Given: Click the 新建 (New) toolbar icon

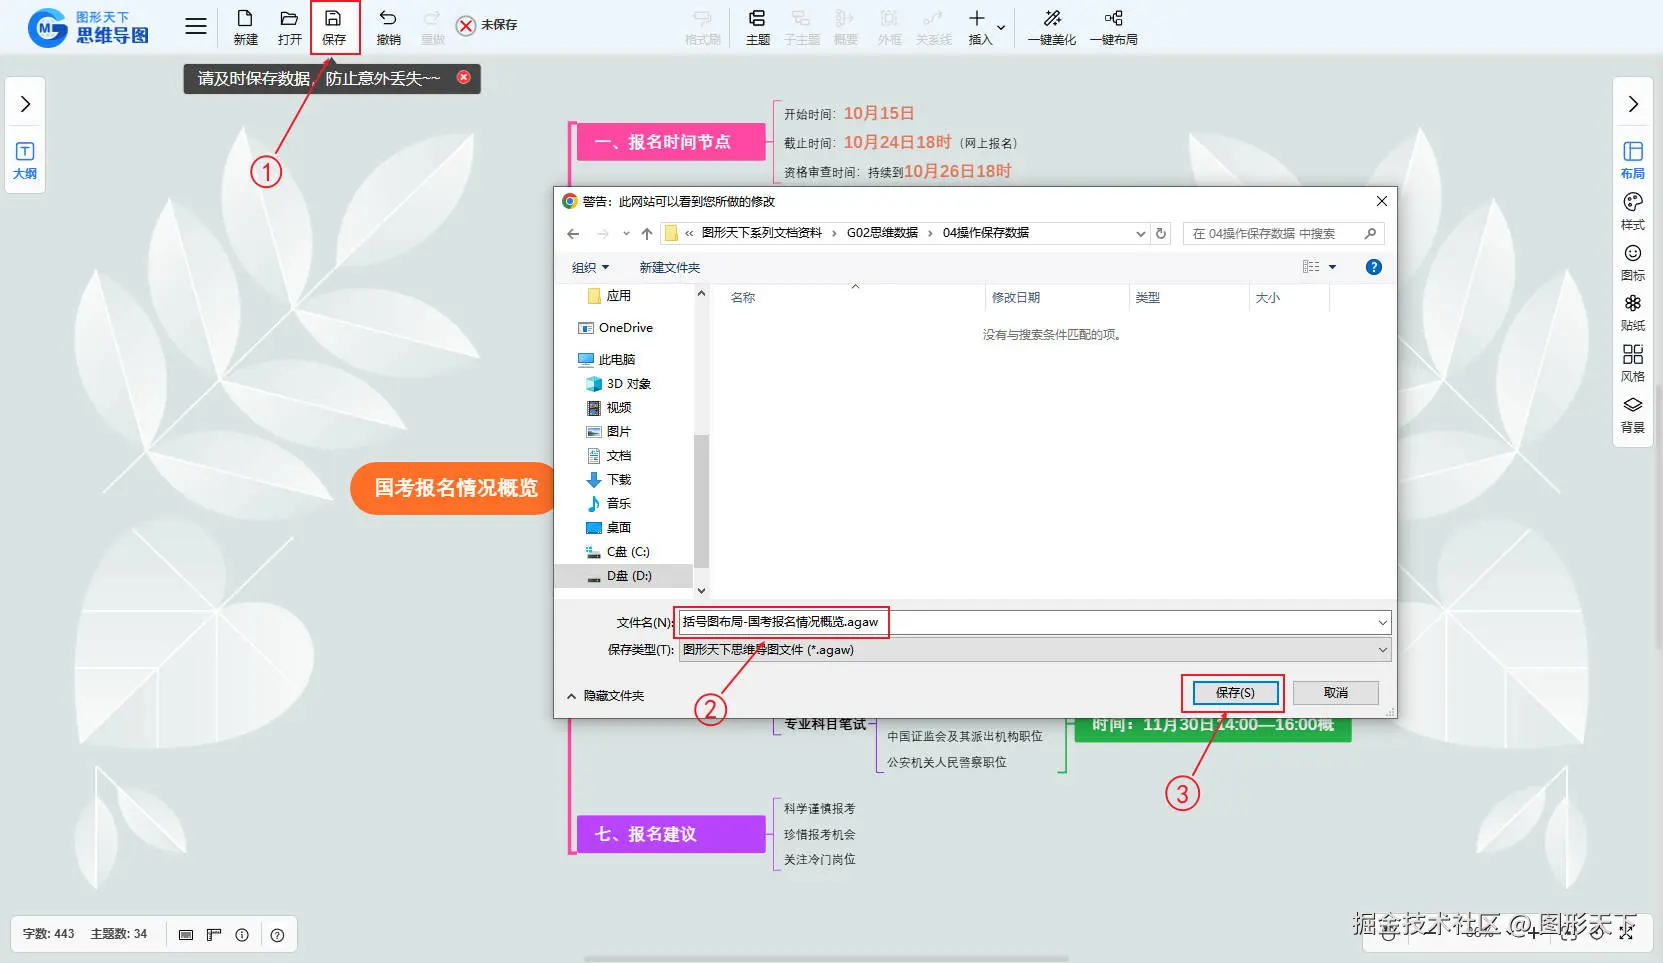Looking at the screenshot, I should pyautogui.click(x=245, y=27).
